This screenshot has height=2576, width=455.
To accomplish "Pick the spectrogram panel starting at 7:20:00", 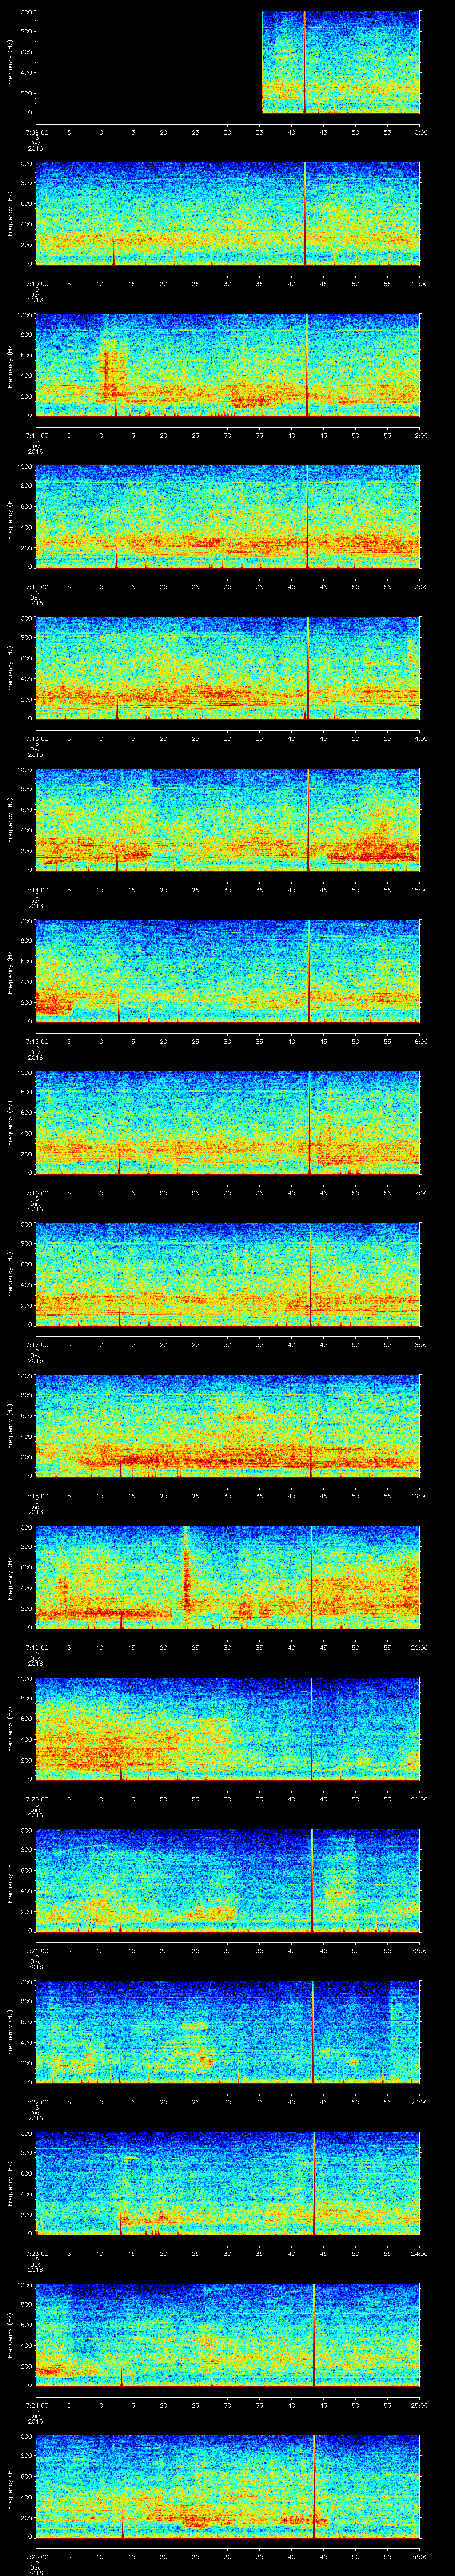I will [228, 1728].
